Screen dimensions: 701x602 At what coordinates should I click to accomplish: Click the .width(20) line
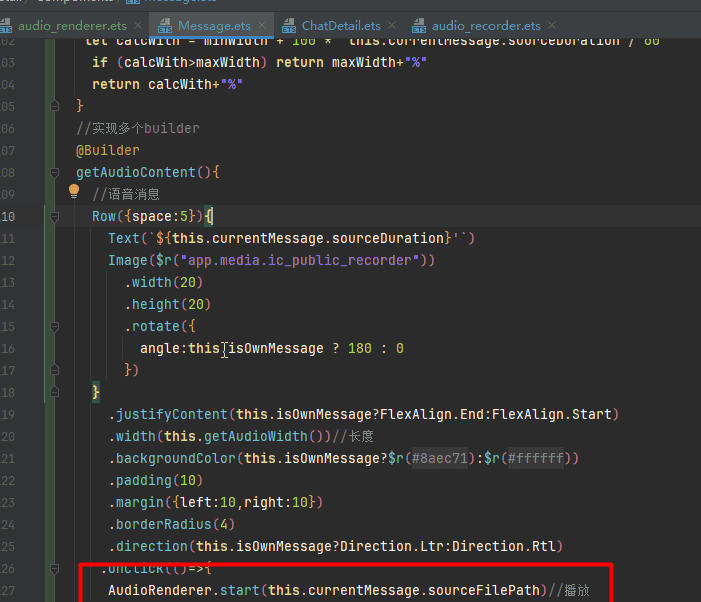(x=164, y=282)
